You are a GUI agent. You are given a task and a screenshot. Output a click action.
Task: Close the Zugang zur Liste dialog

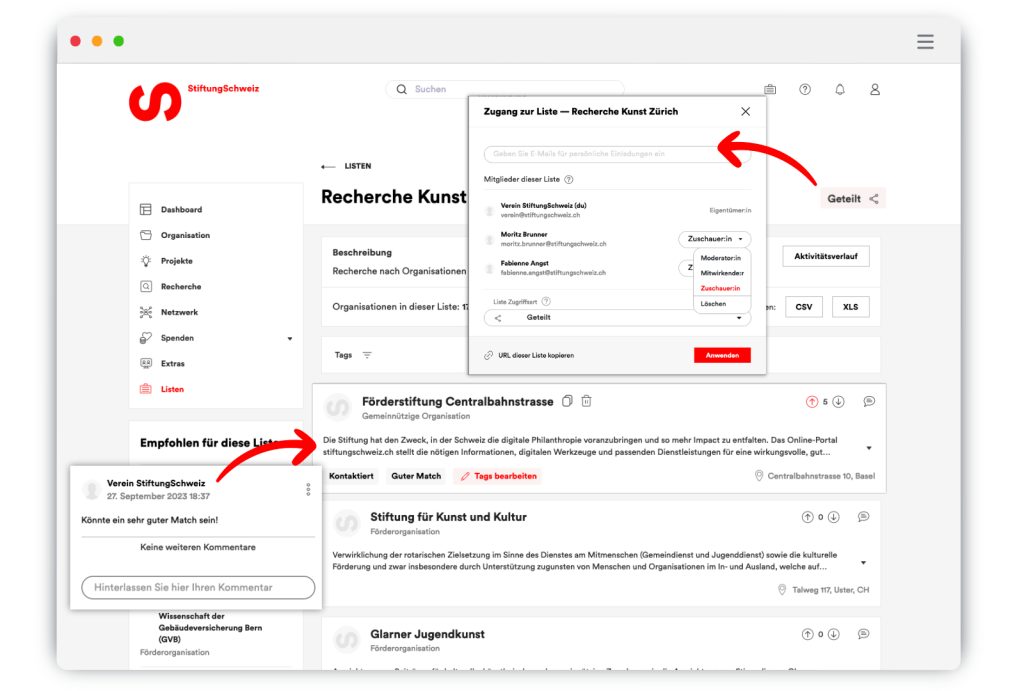[x=745, y=112]
